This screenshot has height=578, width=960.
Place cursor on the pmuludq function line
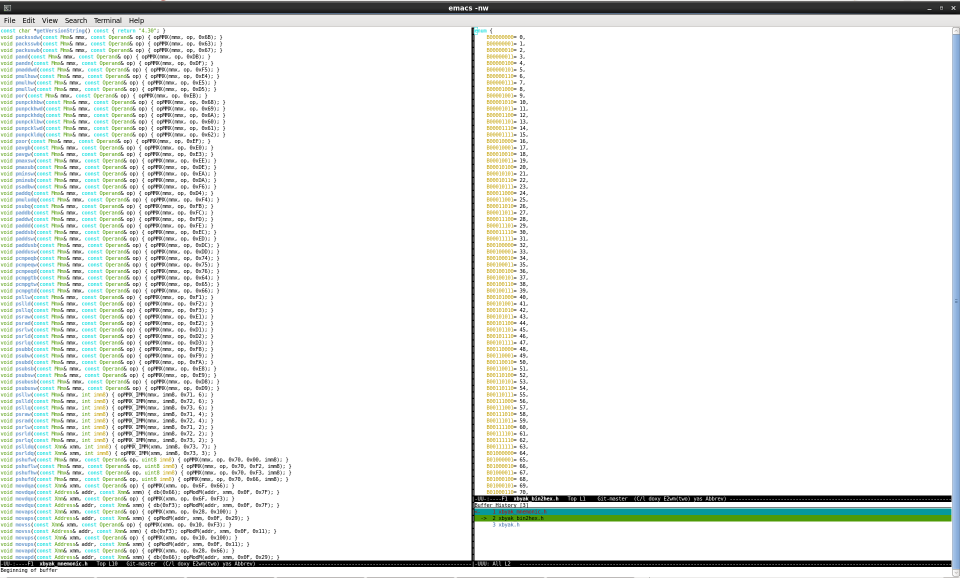pyautogui.click(x=110, y=200)
